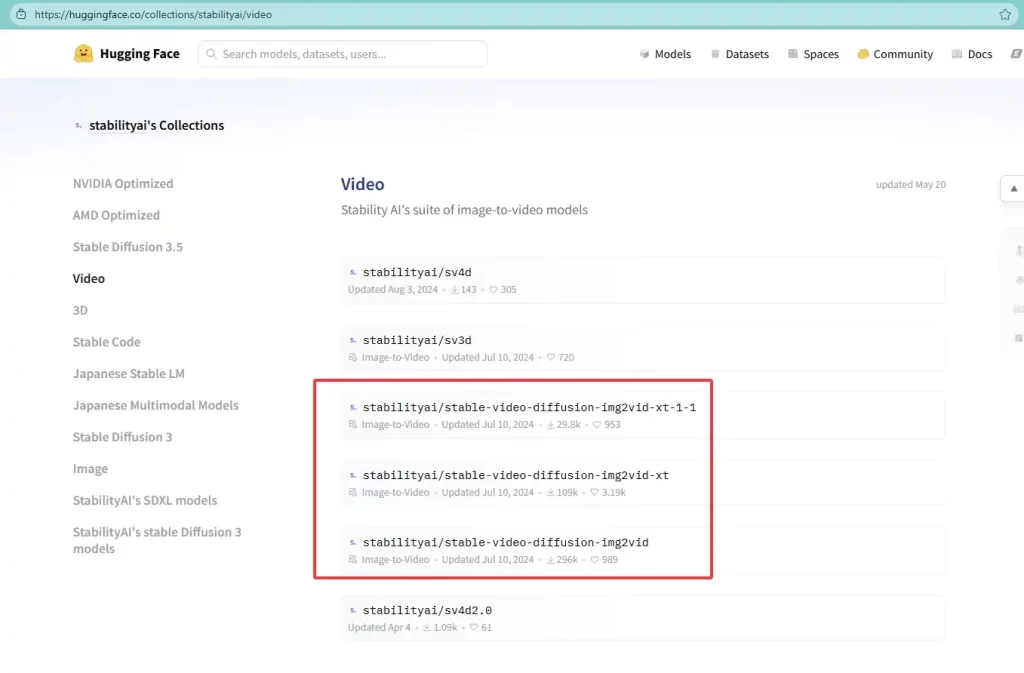Click the Datasets icon in navigation
The width and height of the screenshot is (1024, 673).
tap(715, 54)
